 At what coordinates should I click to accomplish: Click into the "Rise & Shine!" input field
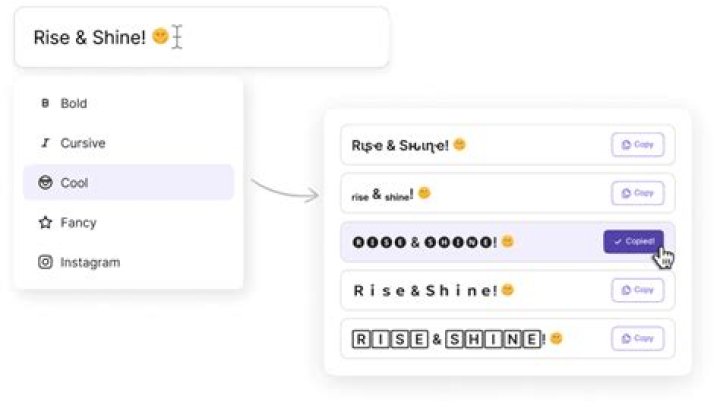[x=202, y=37]
